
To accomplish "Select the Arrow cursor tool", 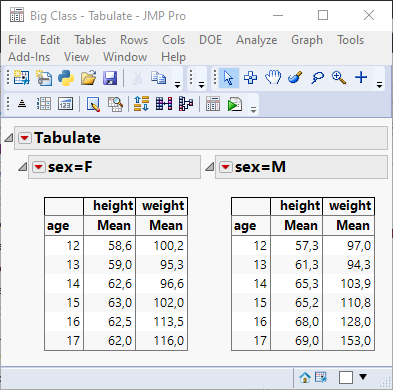I will tap(229, 78).
